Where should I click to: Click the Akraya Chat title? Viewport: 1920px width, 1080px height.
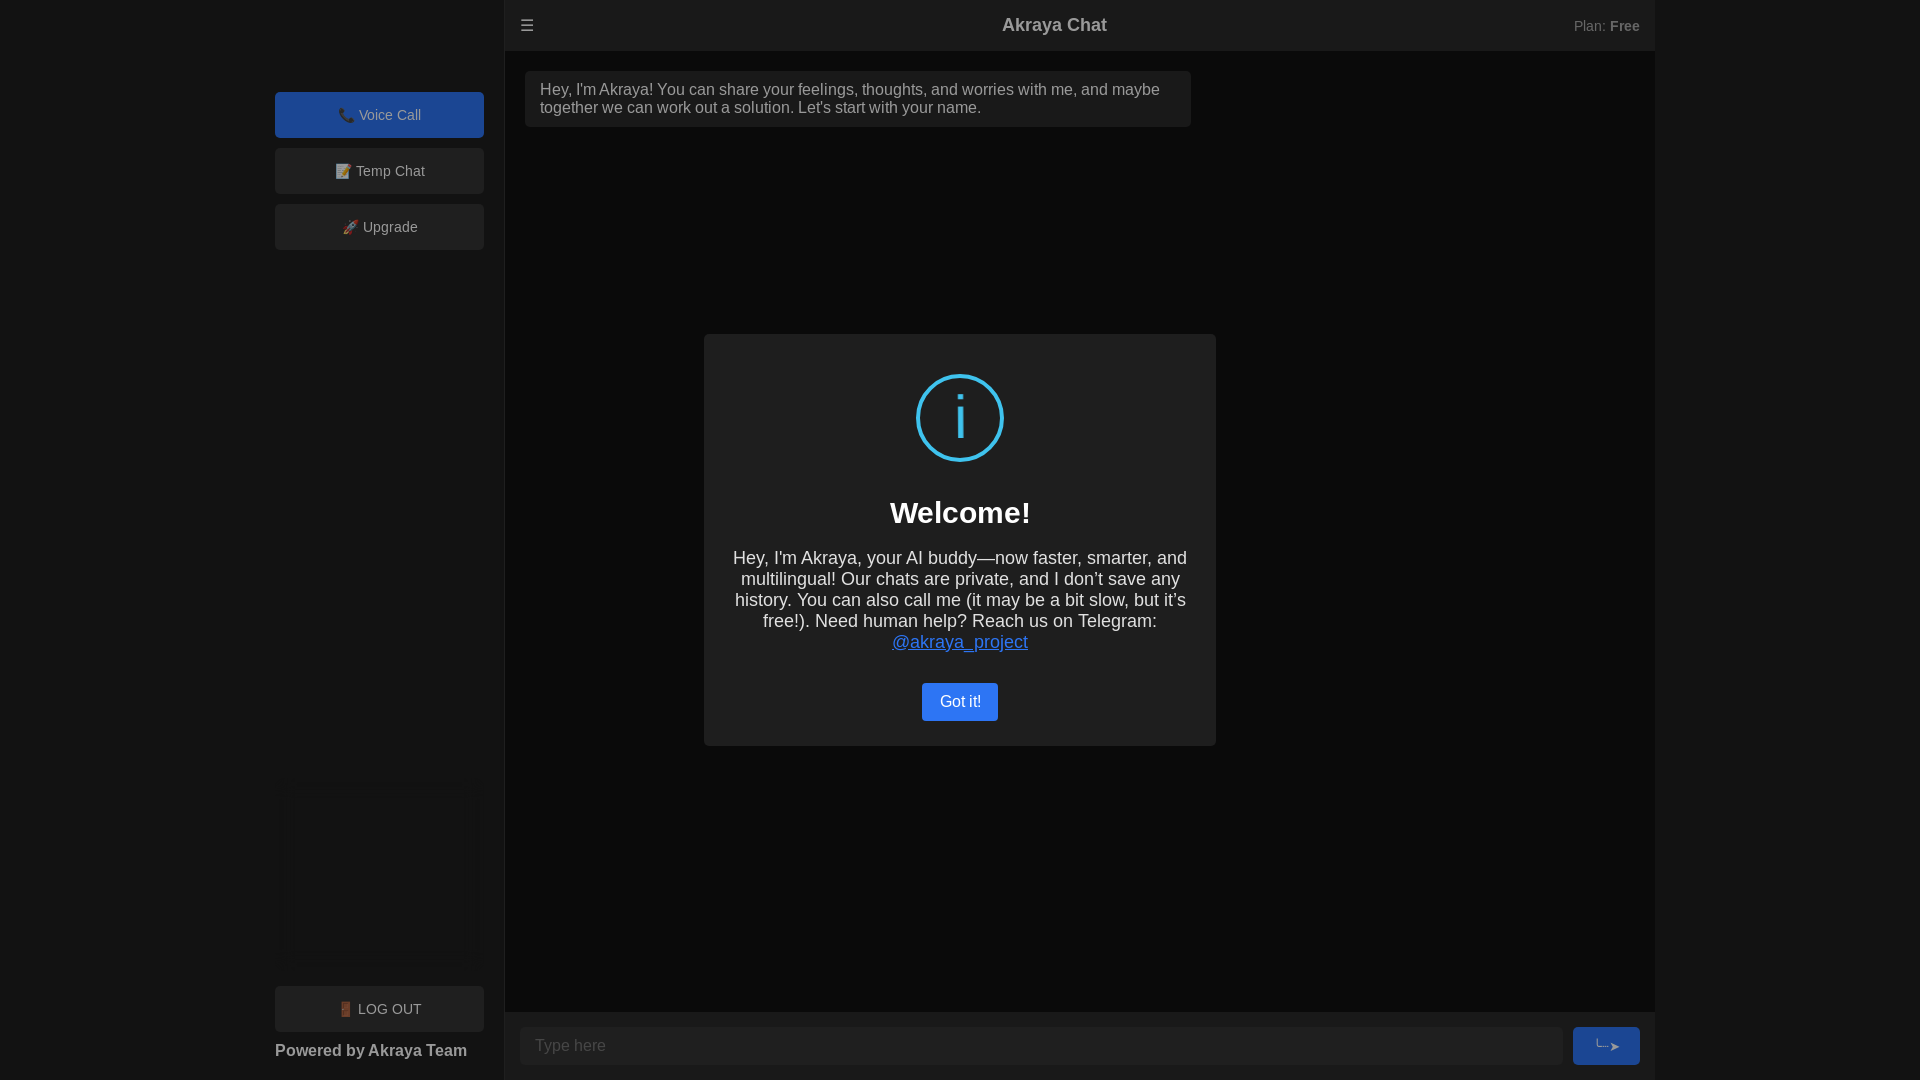pos(1054,25)
